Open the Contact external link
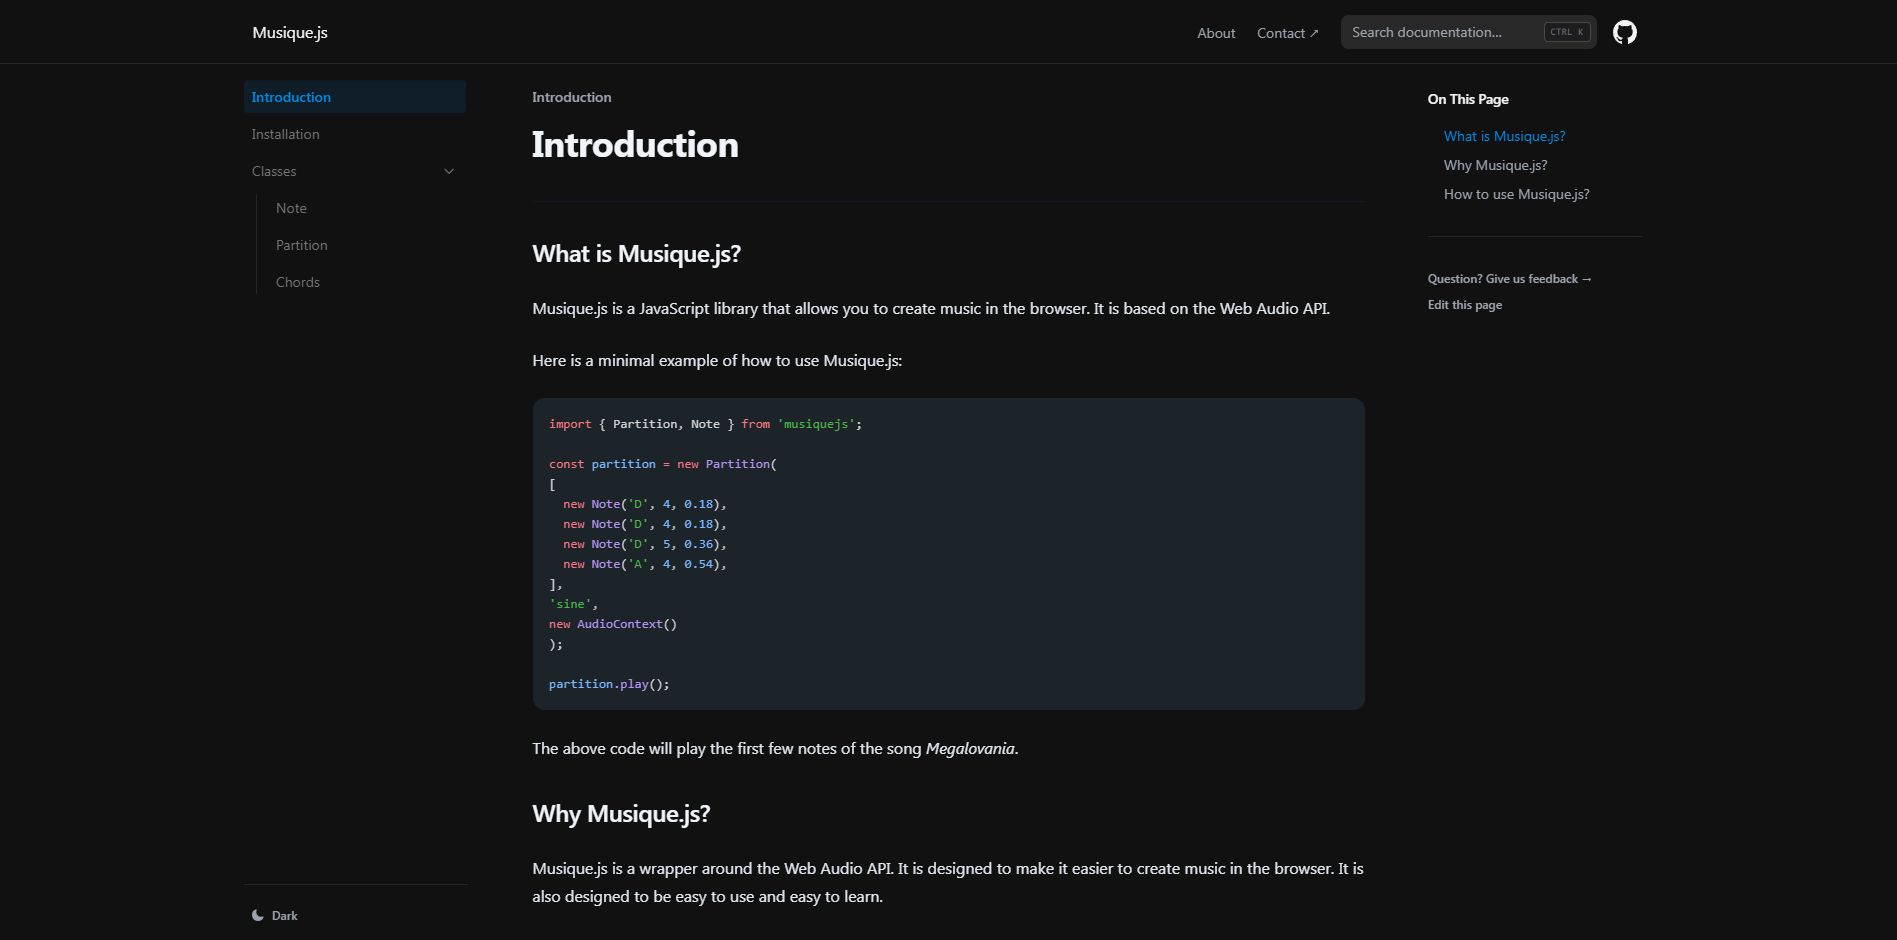The width and height of the screenshot is (1897, 940). tap(1287, 33)
